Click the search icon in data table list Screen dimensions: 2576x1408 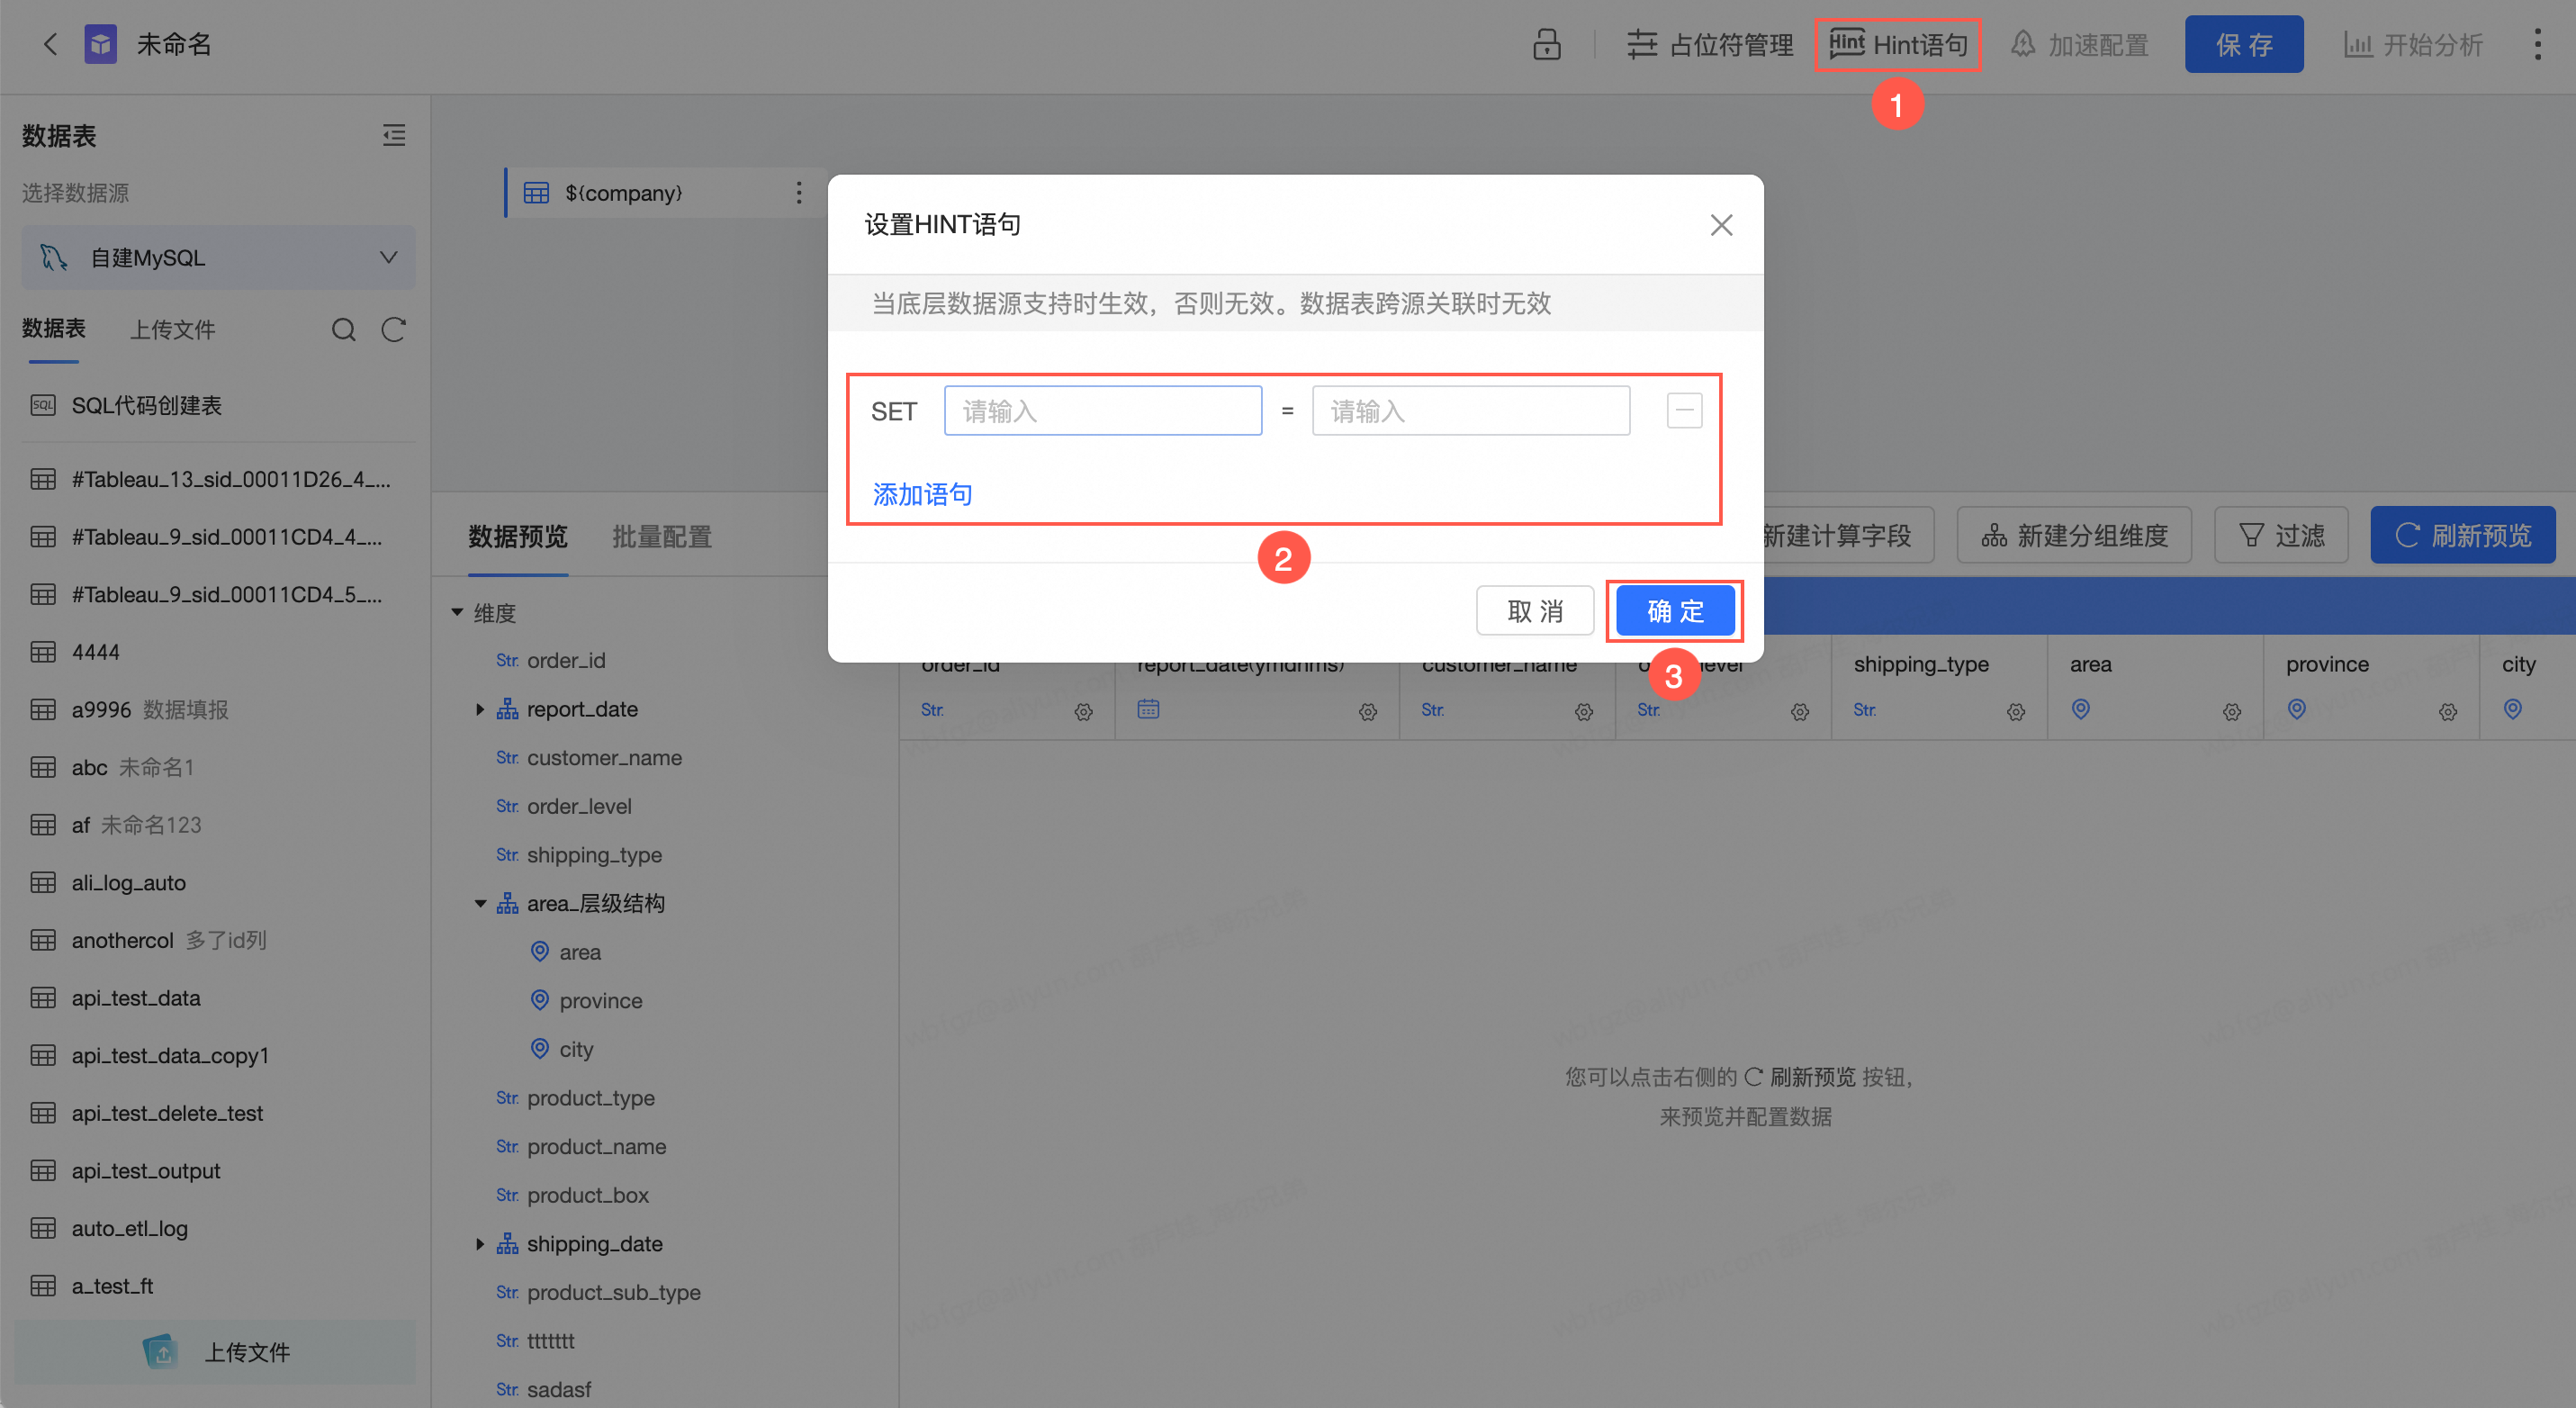343,330
